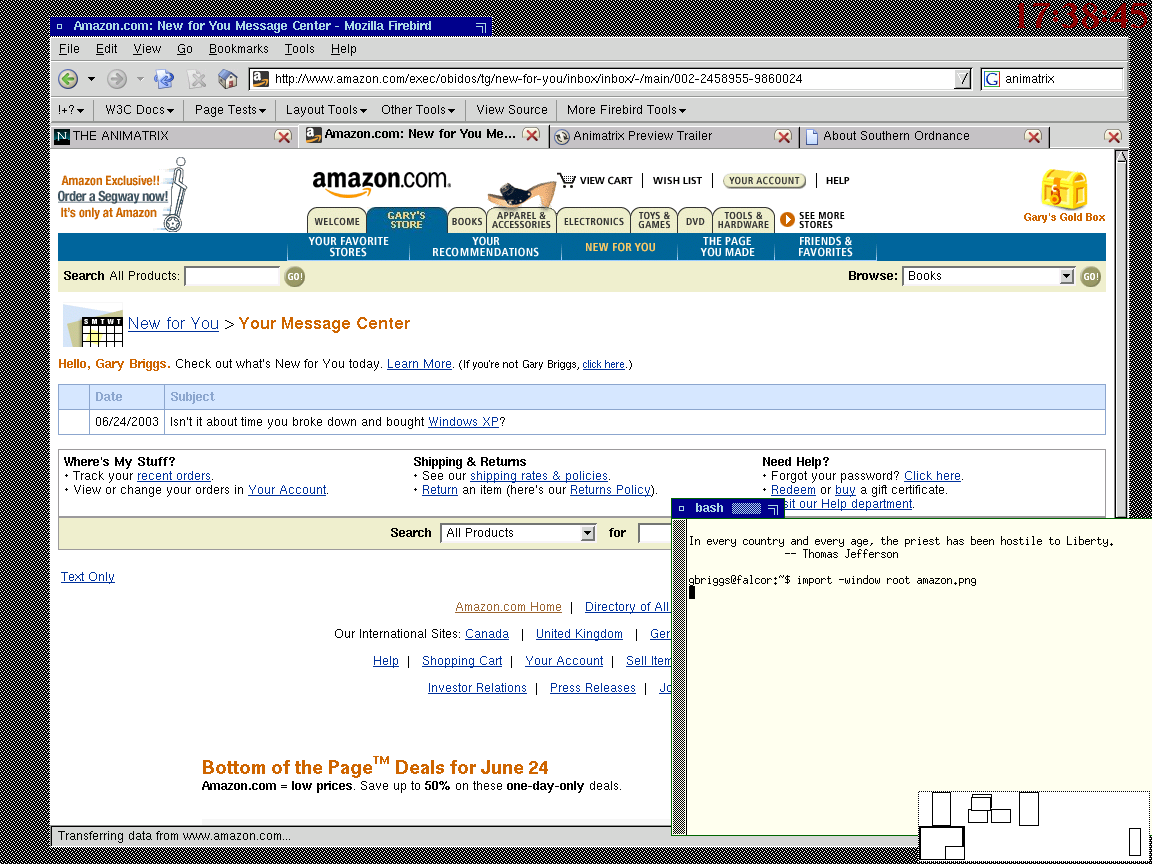Viewport: 1152px width, 864px height.
Task: Click the Forward navigation arrow
Action: click(x=116, y=79)
